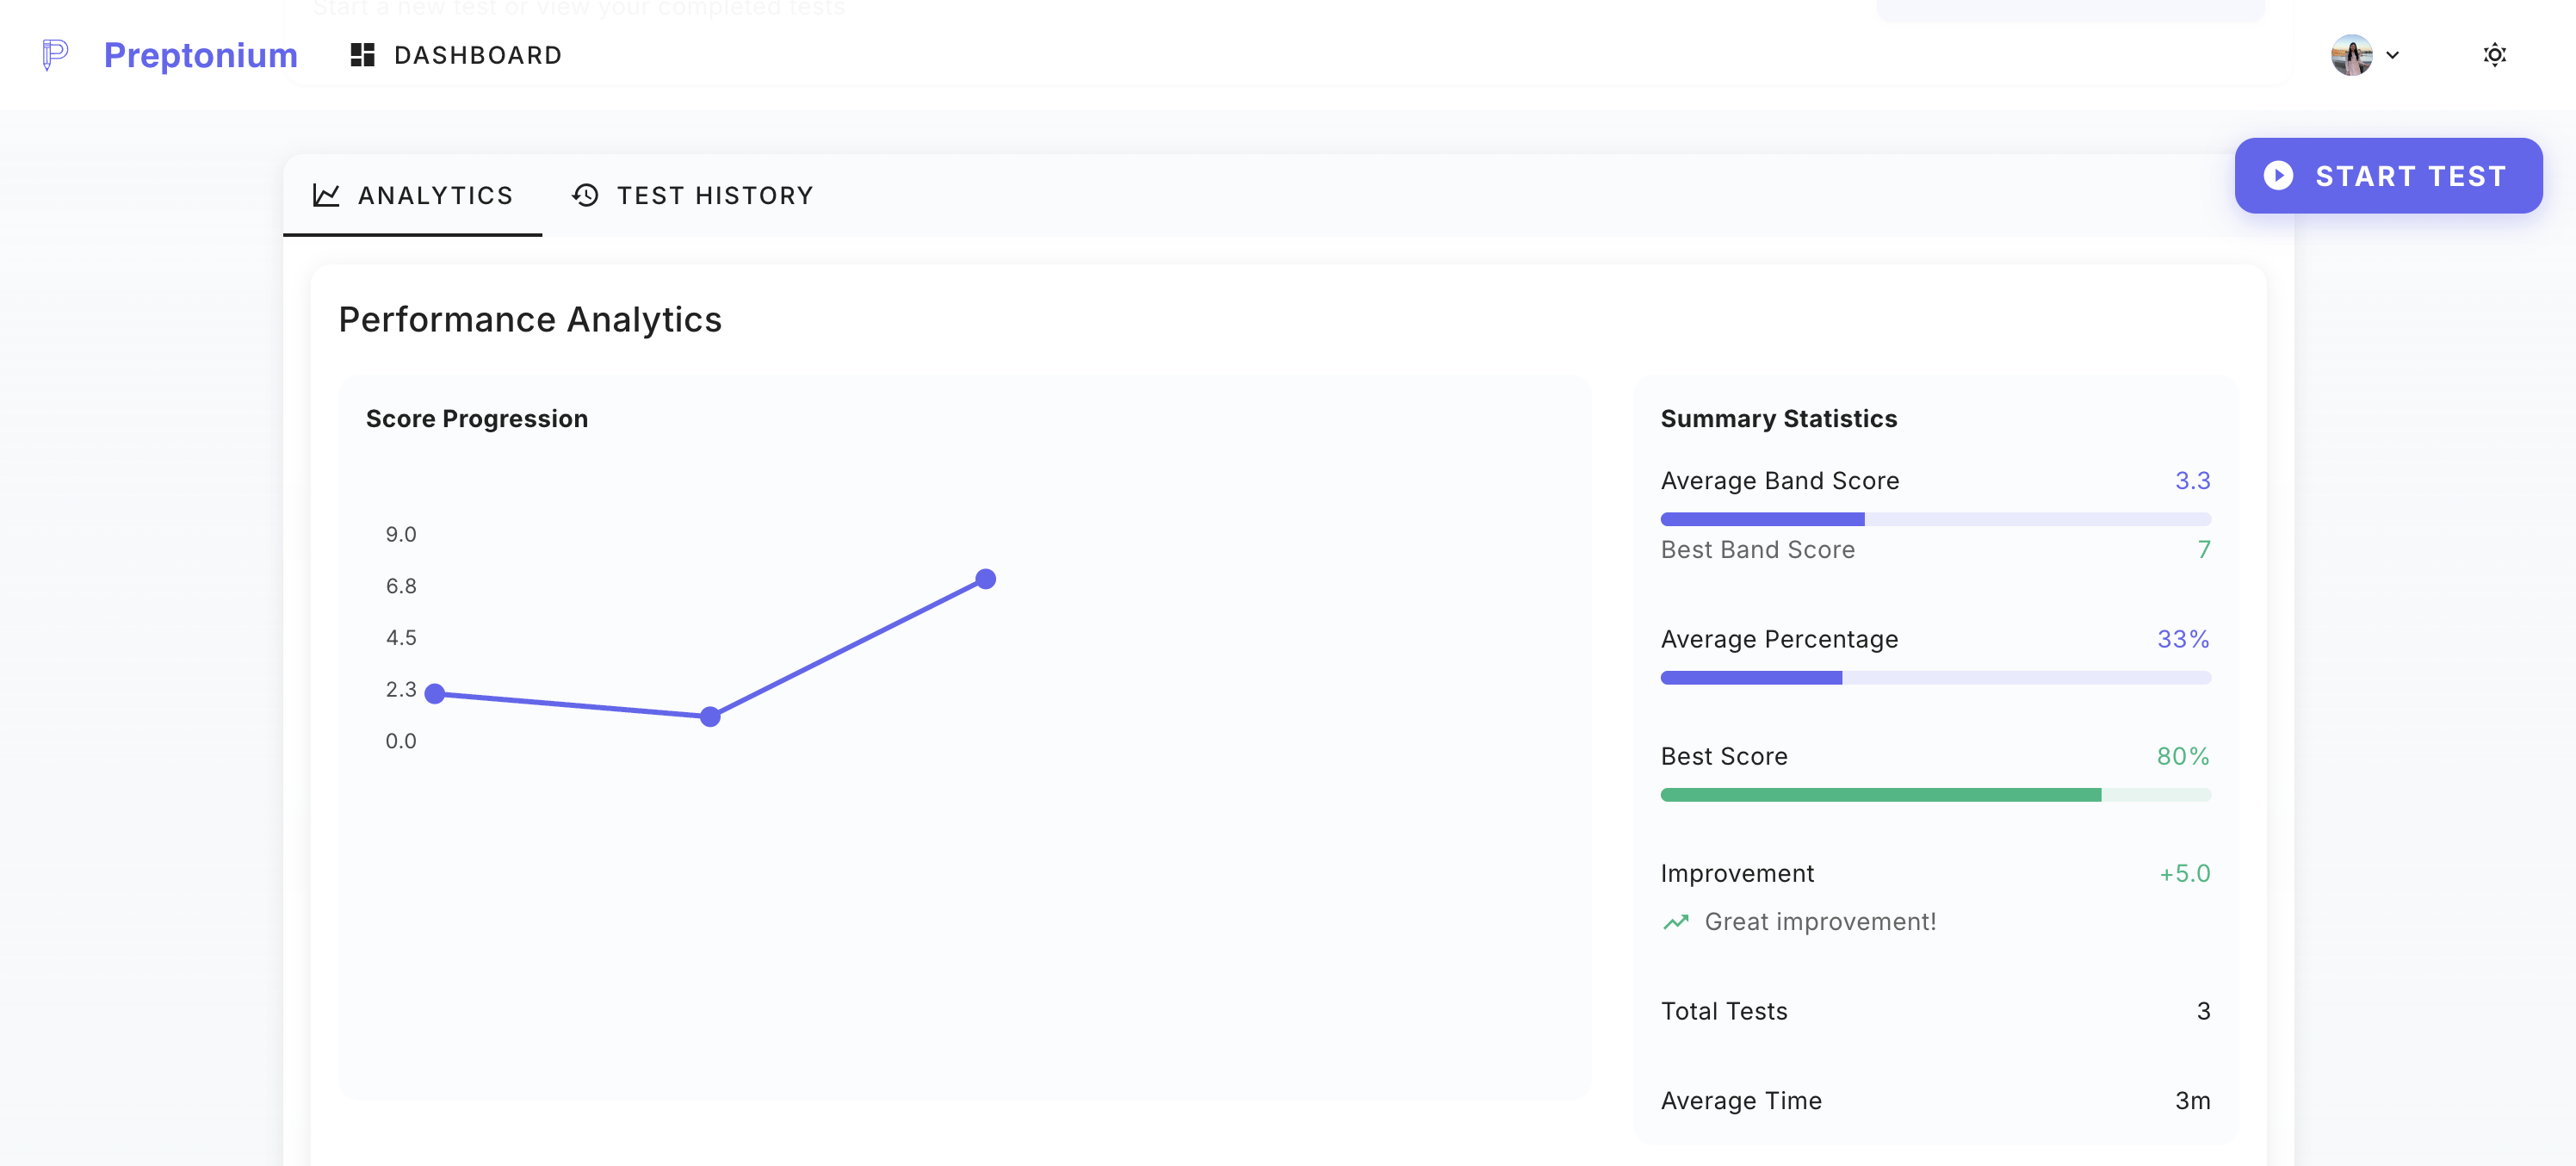Click the green Best Score progress bar
The width and height of the screenshot is (2576, 1166).
pyautogui.click(x=1935, y=795)
